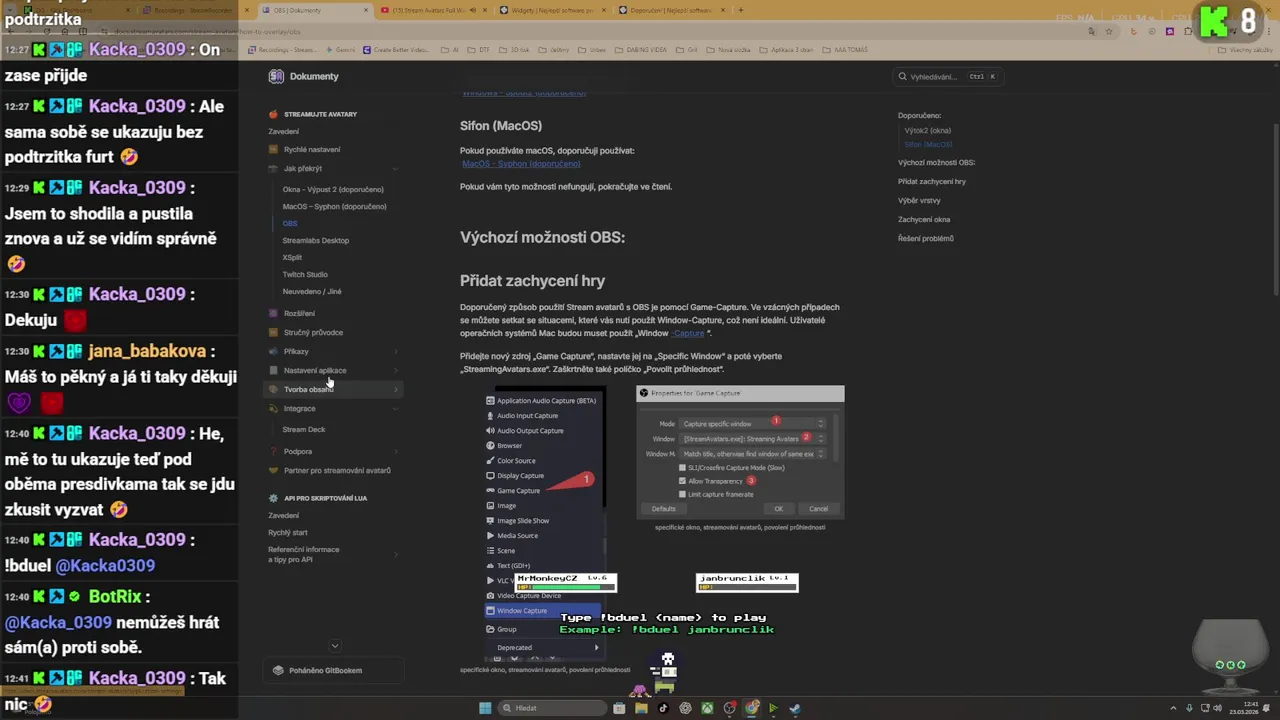Open MacOS – Syphon (doporučeno) sidebar page
Screen dimensions: 1280x720
click(334, 206)
